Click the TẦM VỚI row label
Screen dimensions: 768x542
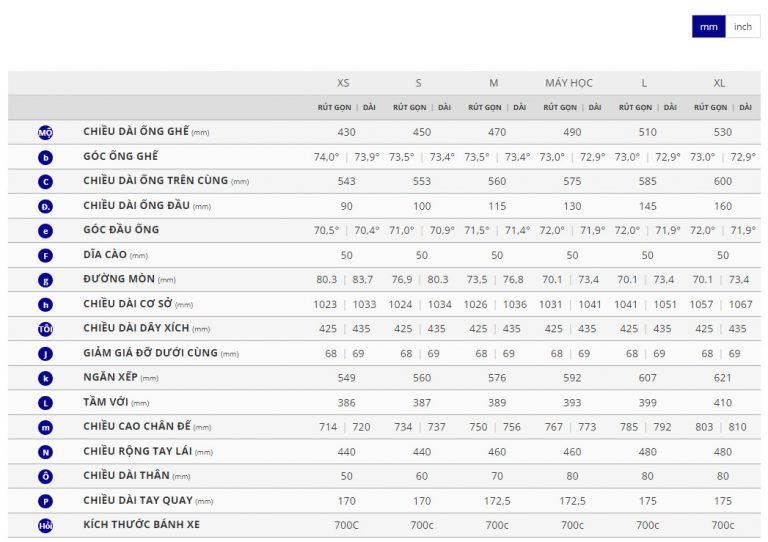105,402
